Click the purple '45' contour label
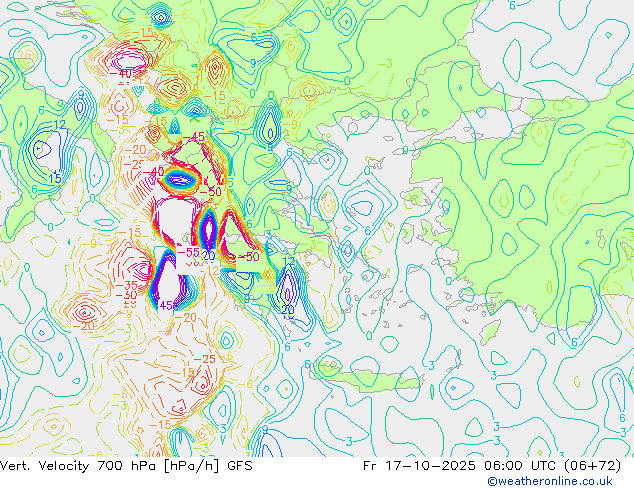The height and width of the screenshot is (490, 634). click(166, 305)
